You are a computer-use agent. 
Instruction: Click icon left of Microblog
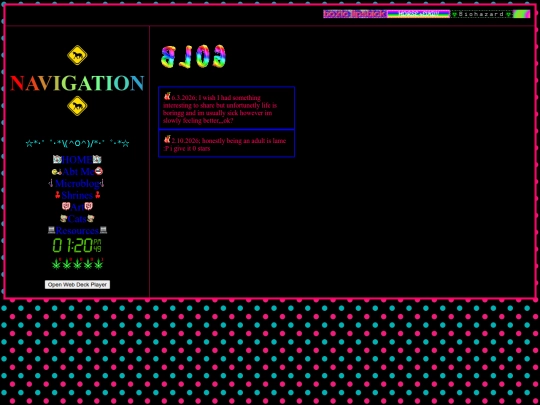pos(51,183)
